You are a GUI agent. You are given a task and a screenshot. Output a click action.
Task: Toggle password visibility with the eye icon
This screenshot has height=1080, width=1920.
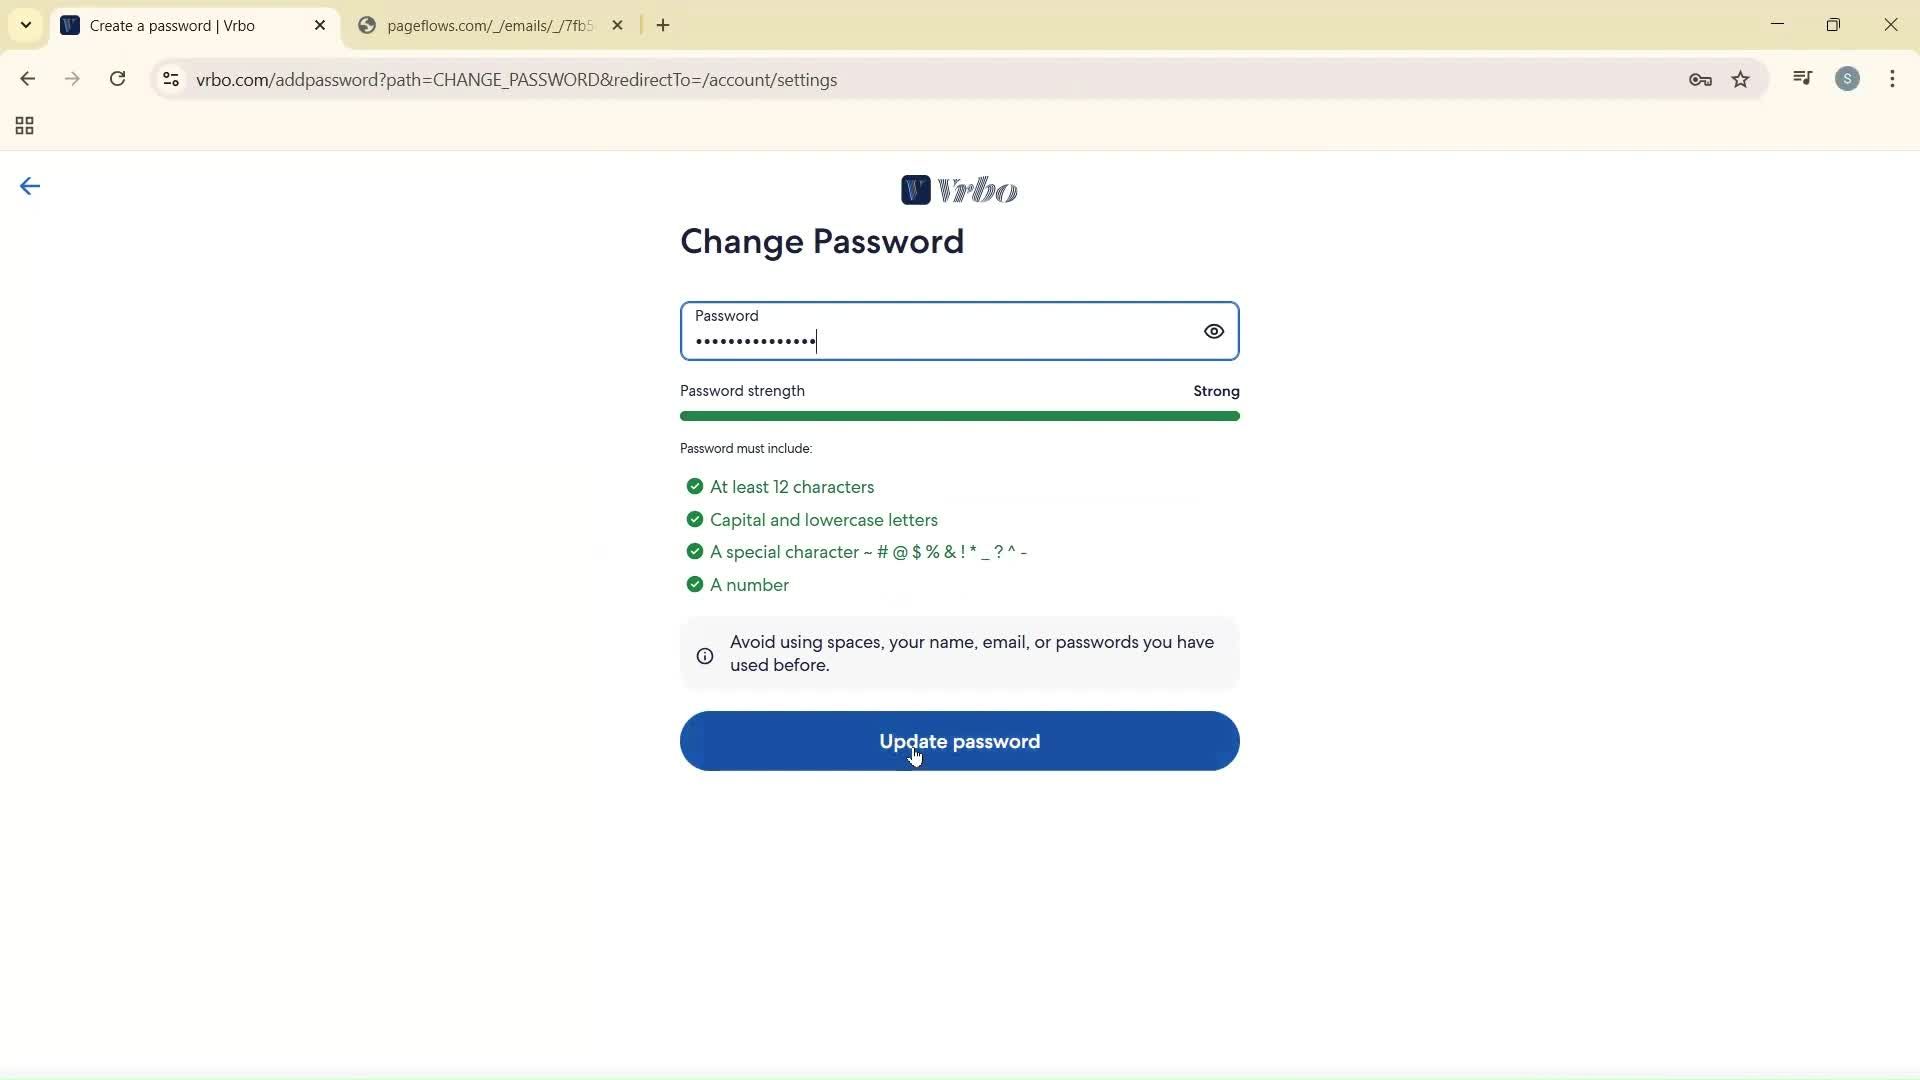pos(1213,331)
